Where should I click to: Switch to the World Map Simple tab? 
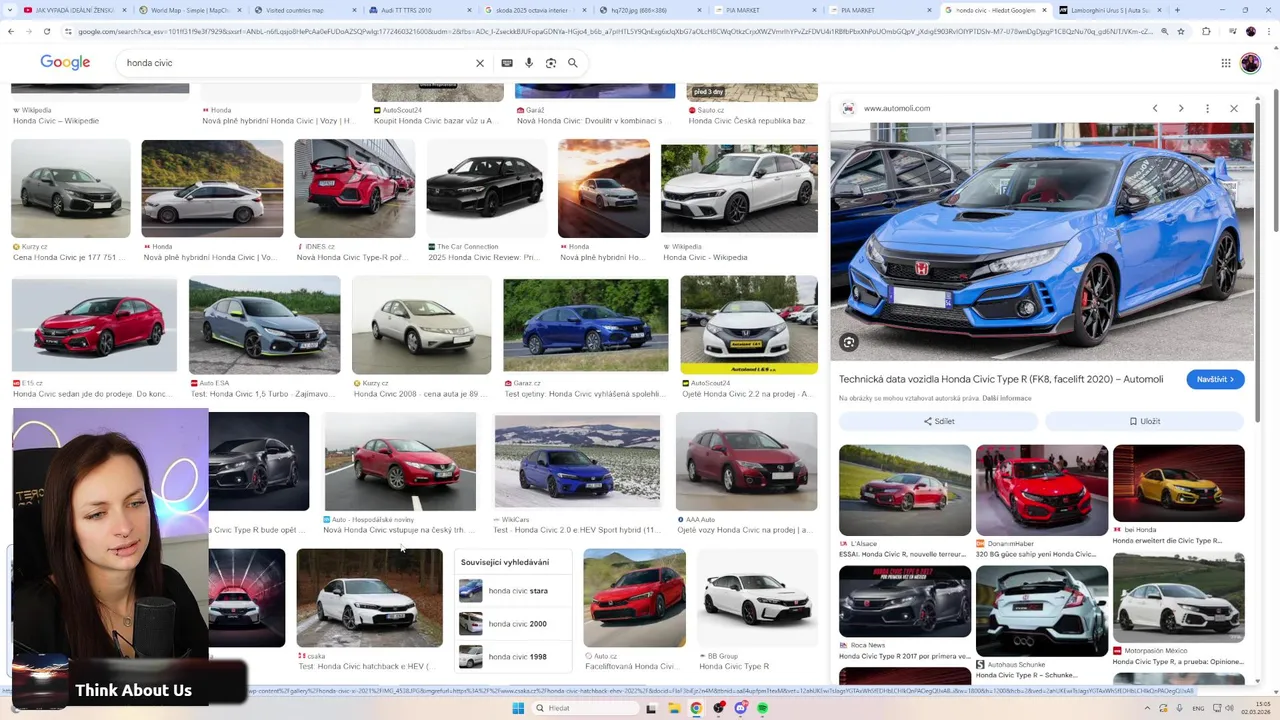(x=188, y=10)
